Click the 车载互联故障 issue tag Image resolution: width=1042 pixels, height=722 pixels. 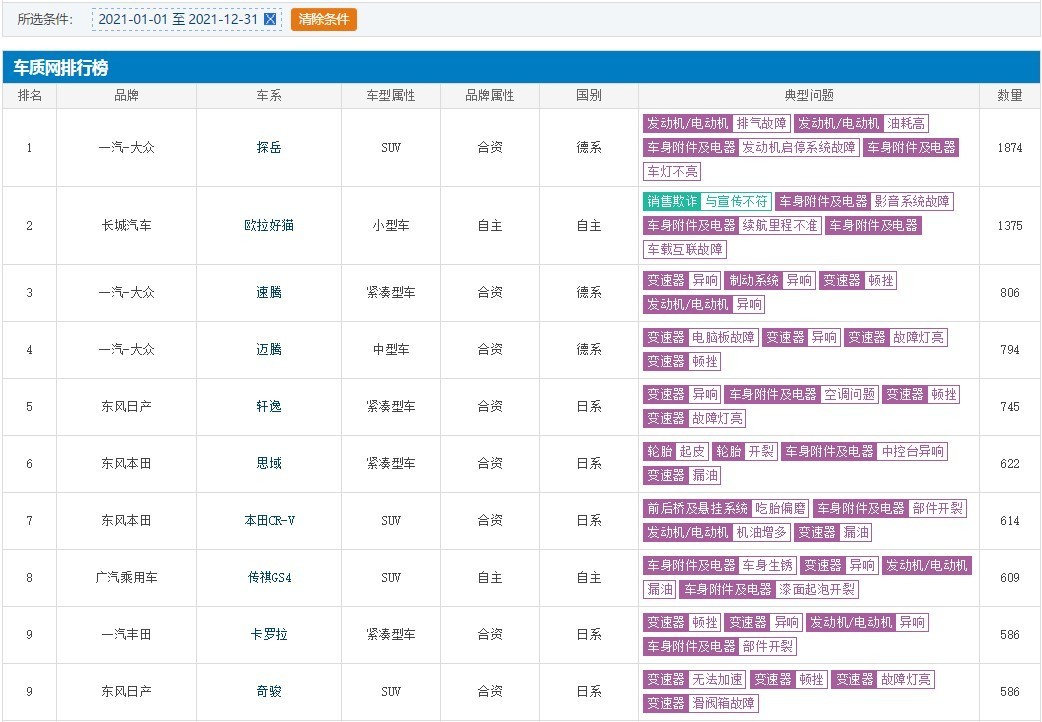pos(685,249)
